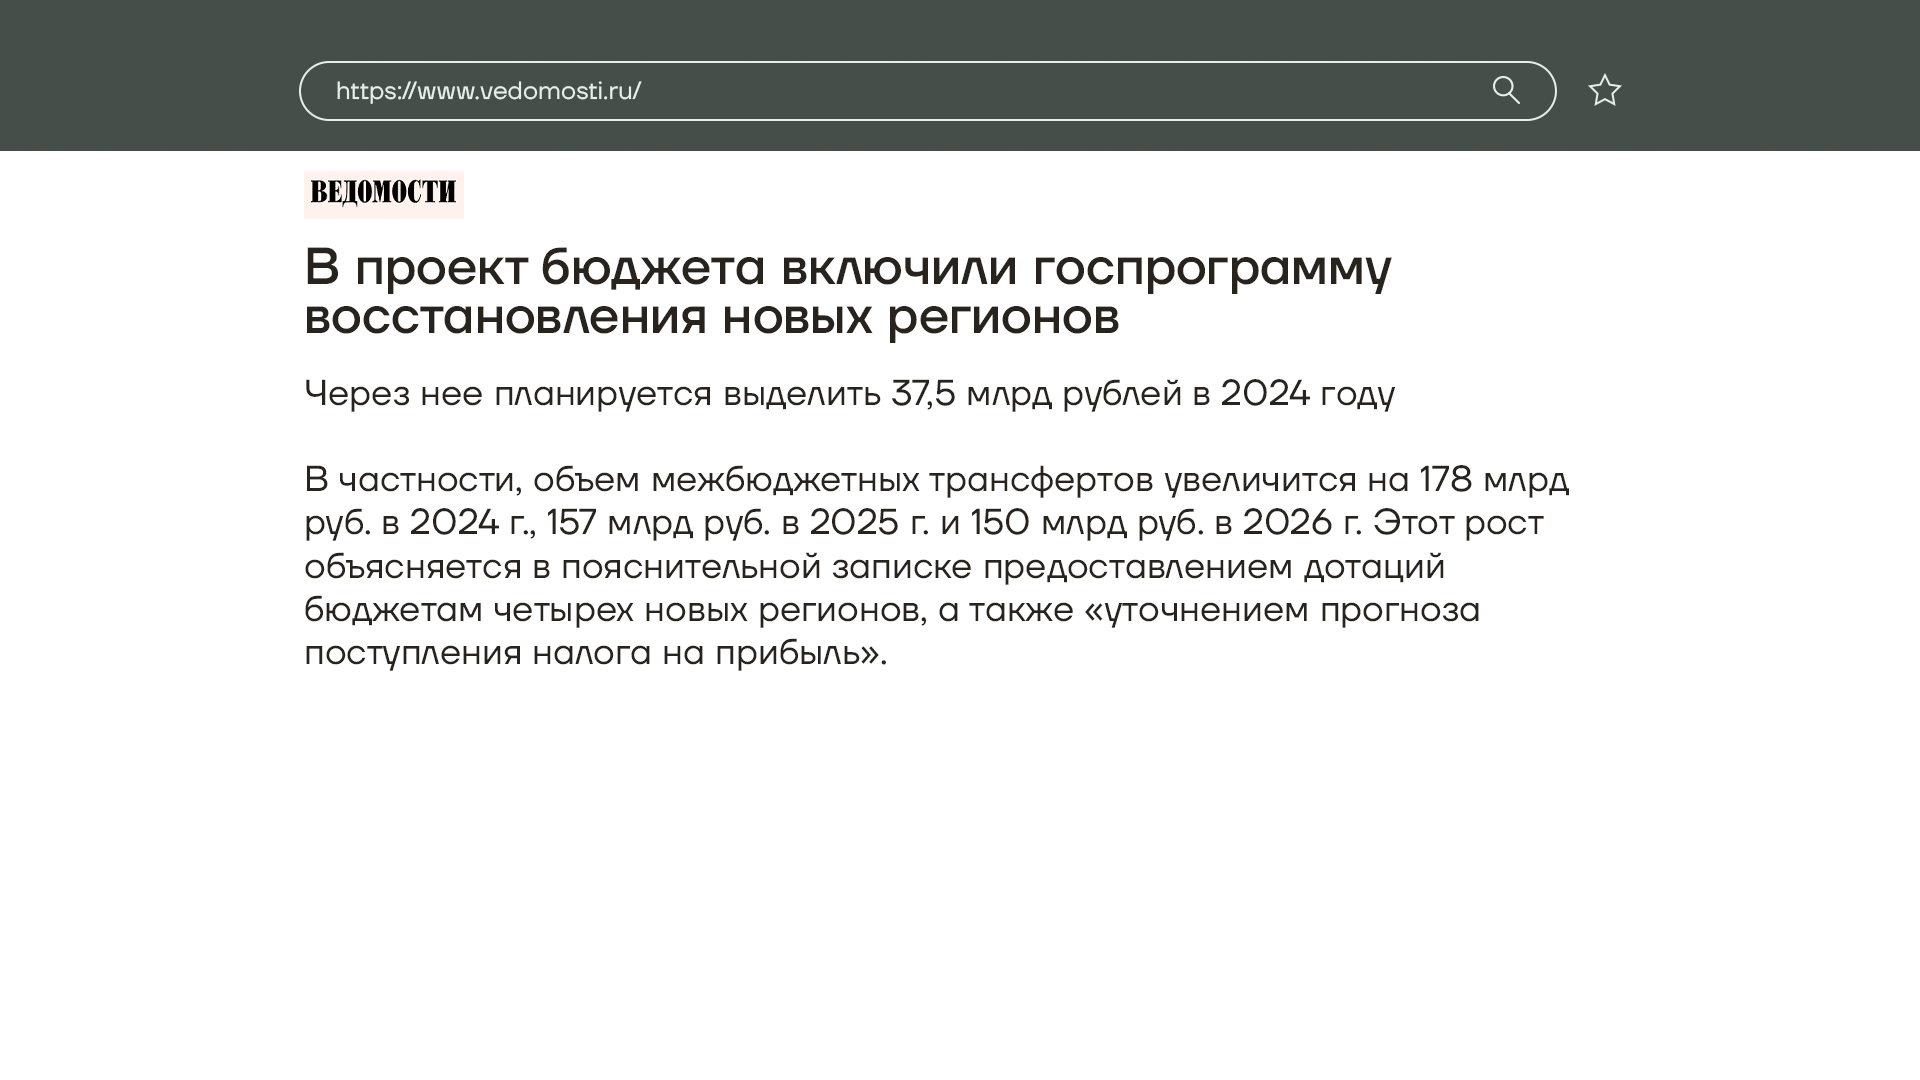This screenshot has width=1920, height=1080.
Task: Click phrase 'четырех новых регионов' in paragraph
Action: [x=710, y=610]
